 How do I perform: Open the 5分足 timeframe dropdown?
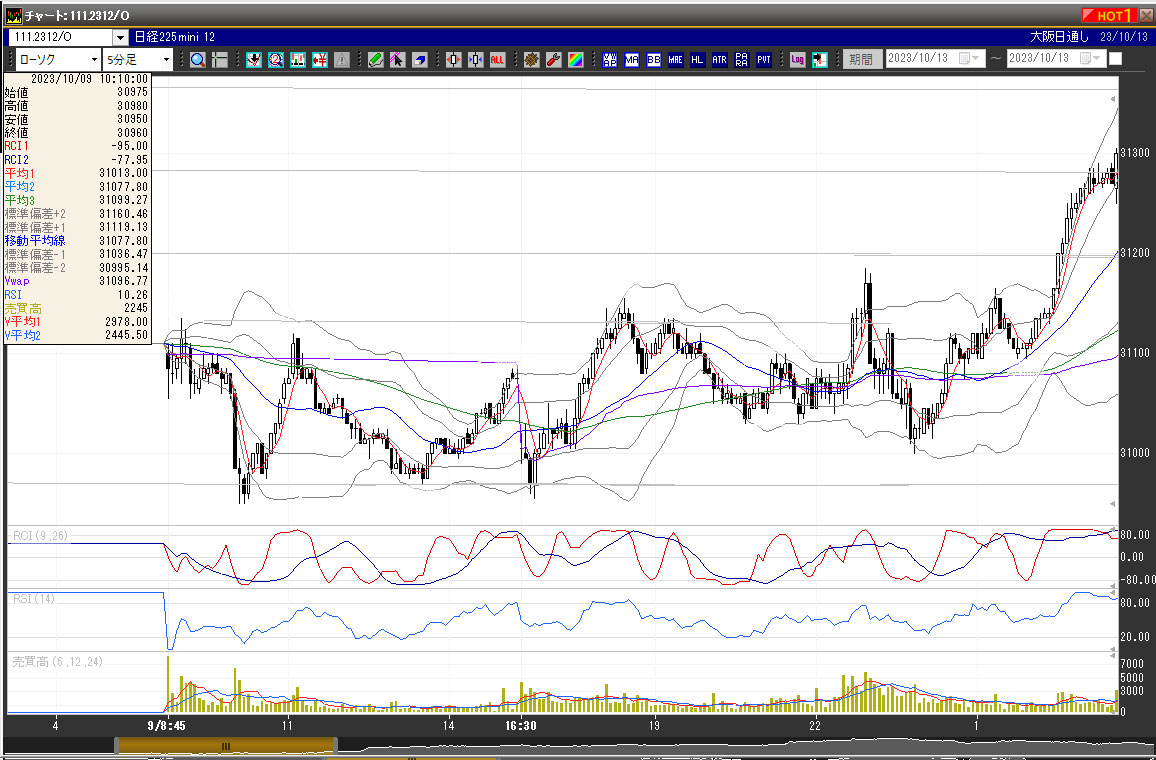166,60
